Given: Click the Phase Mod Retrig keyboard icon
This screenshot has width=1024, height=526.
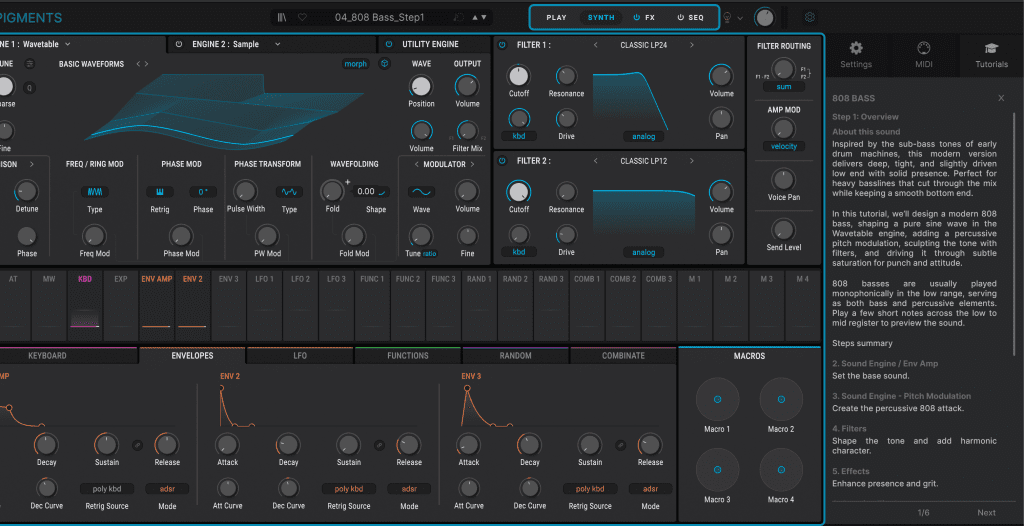Looking at the screenshot, I should pyautogui.click(x=160, y=192).
